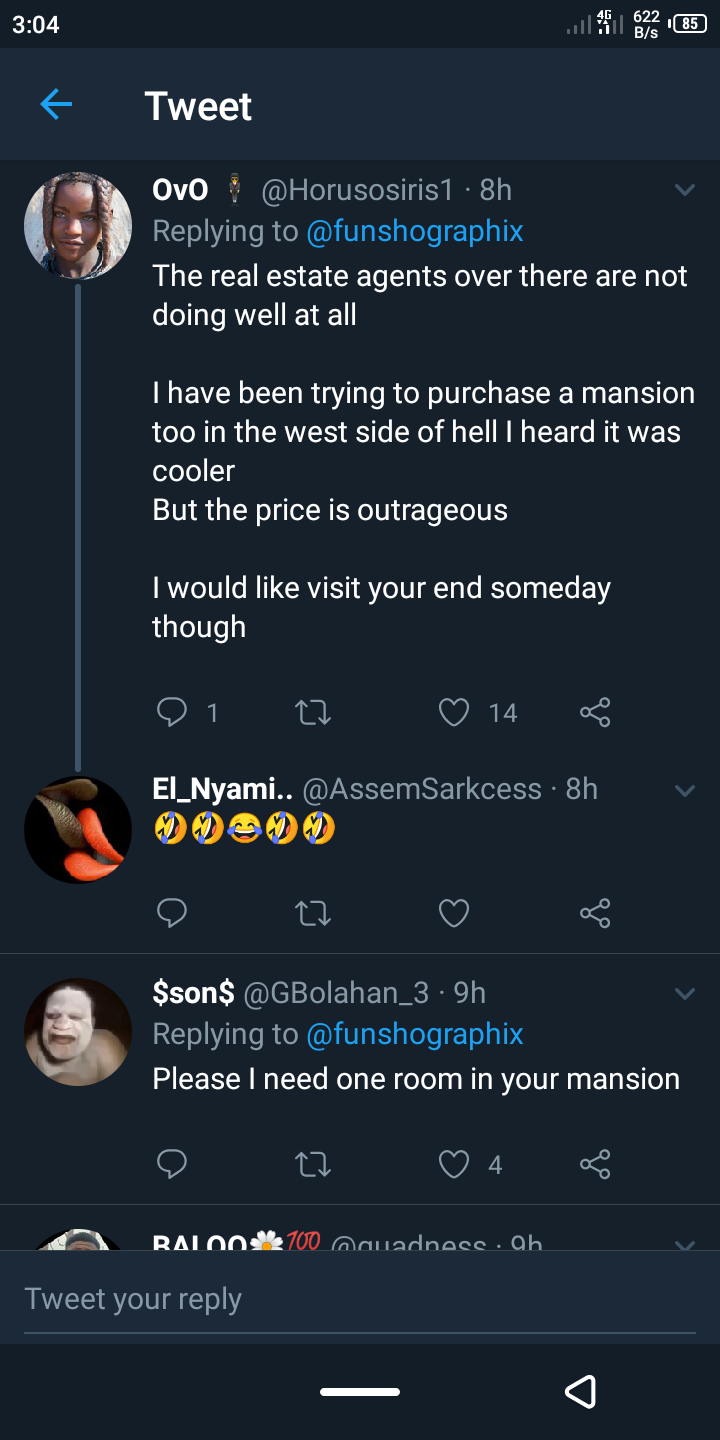Share El_Nyami's emoji tweet
Image resolution: width=720 pixels, height=1440 pixels.
595,913
